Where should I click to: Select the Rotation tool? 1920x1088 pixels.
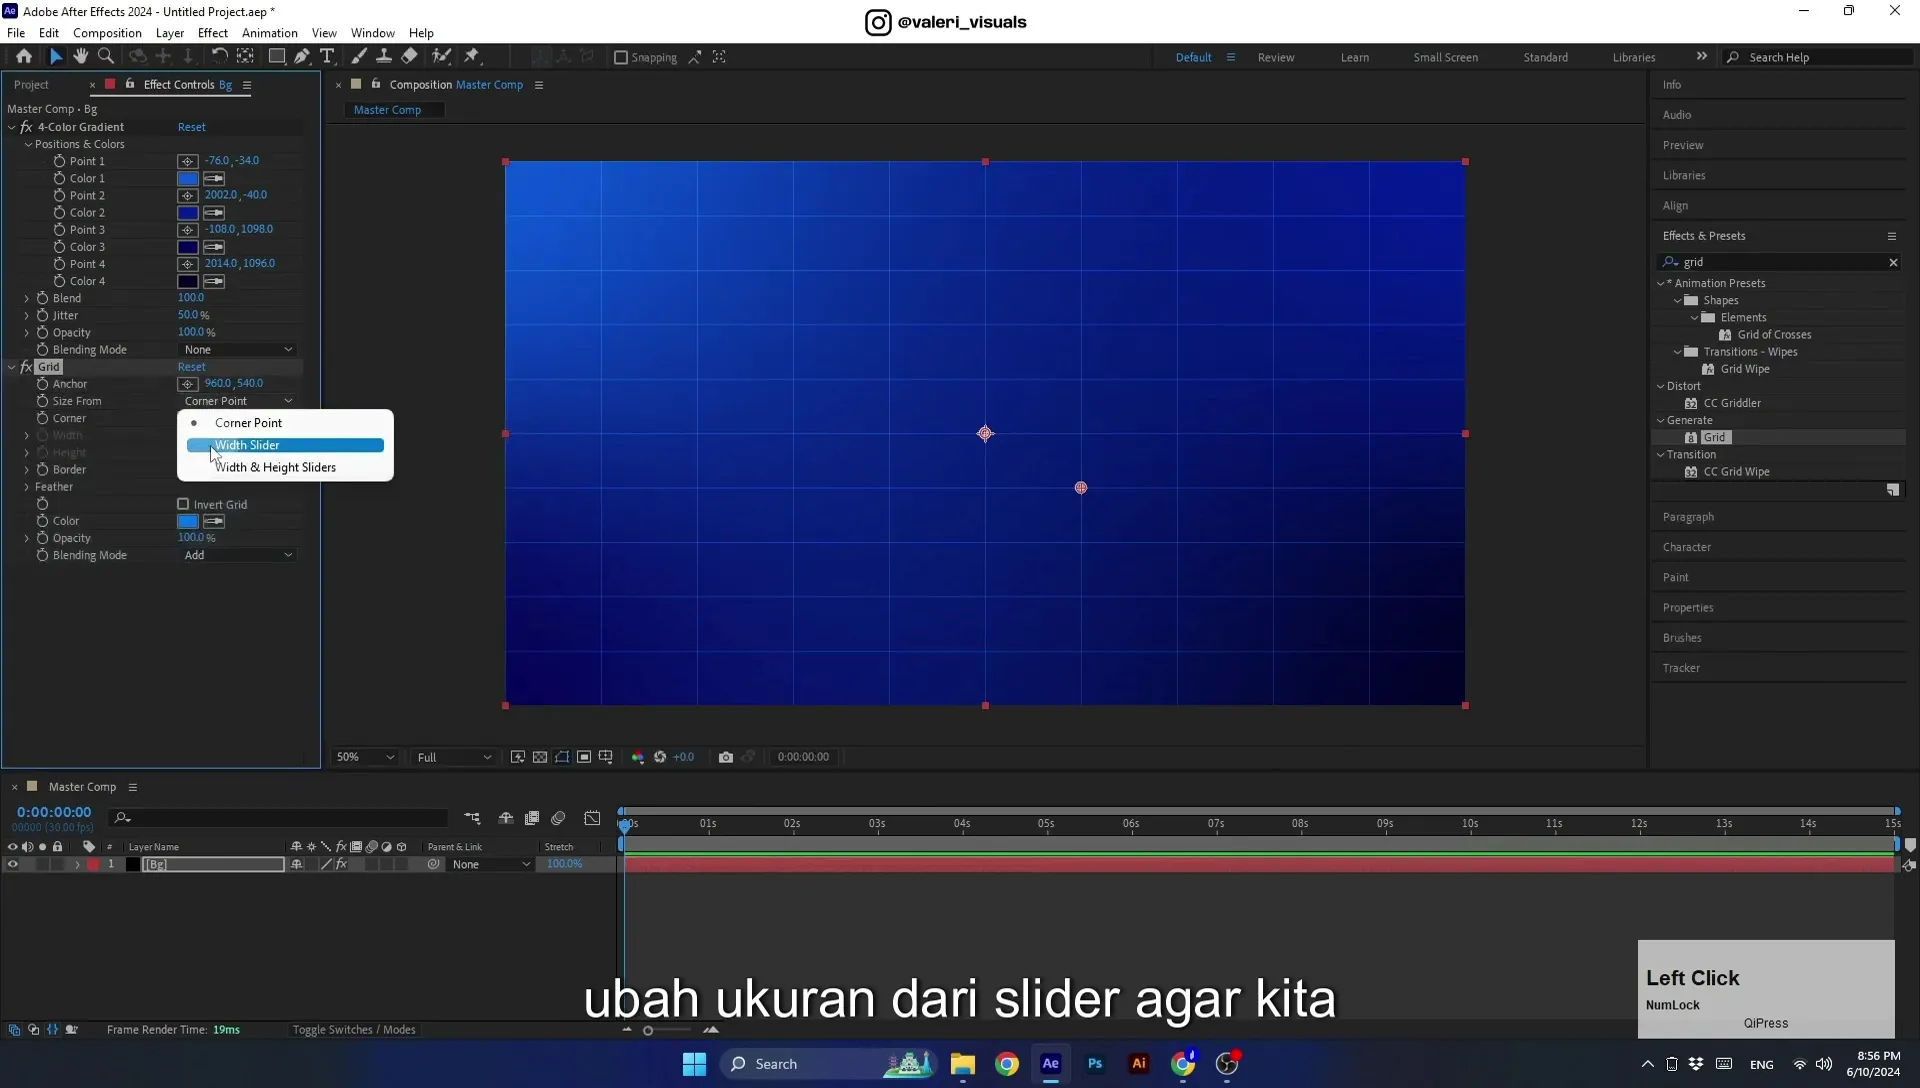click(x=219, y=57)
